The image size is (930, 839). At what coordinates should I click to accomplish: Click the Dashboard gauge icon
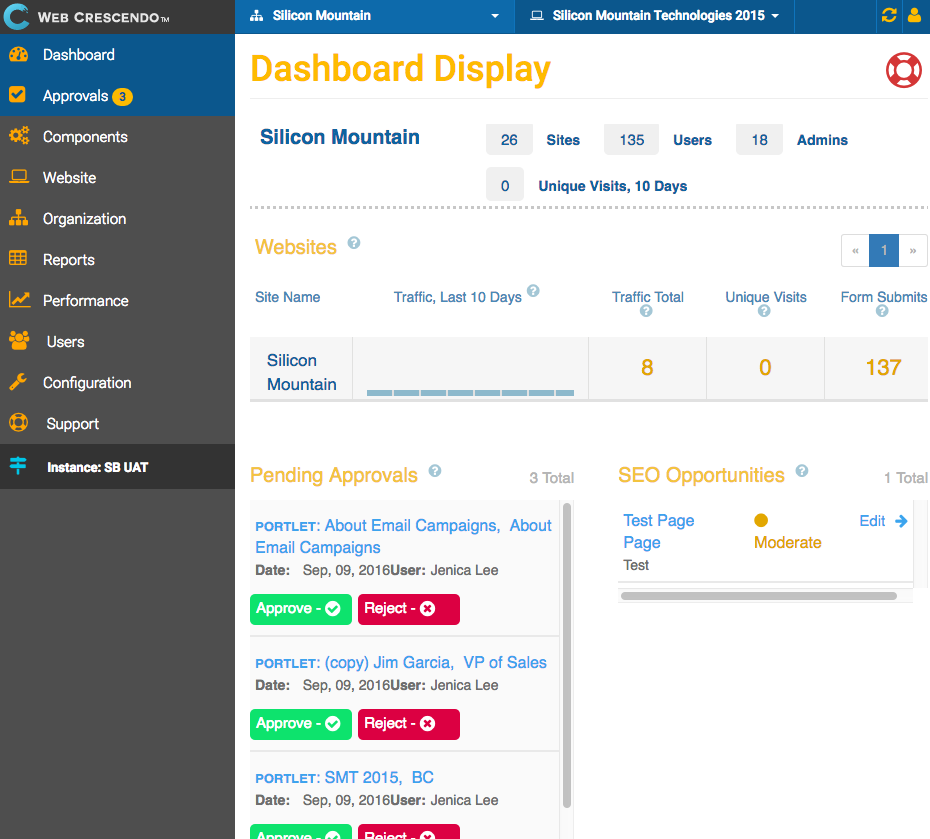click(18, 55)
